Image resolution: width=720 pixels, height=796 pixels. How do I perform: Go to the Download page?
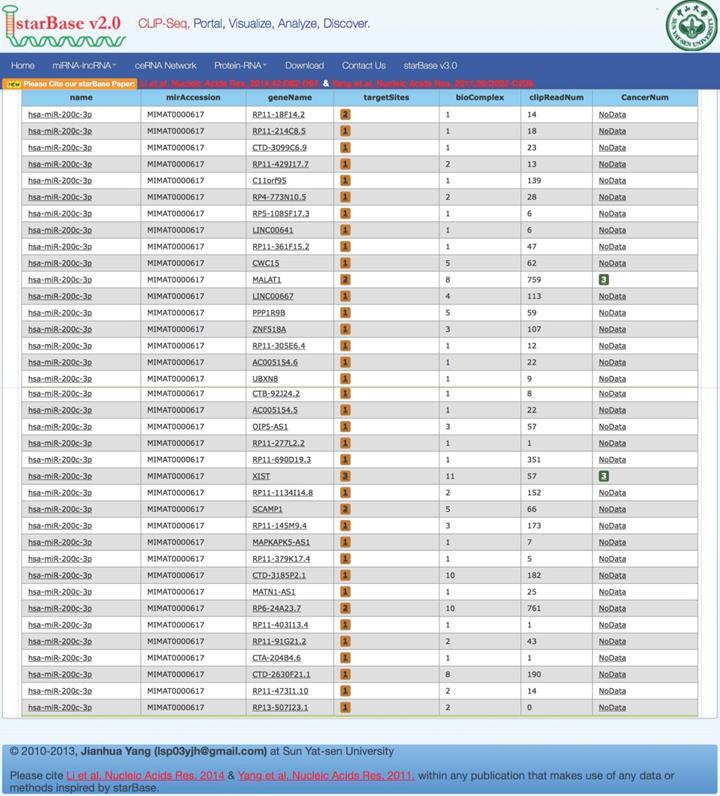pyautogui.click(x=304, y=65)
